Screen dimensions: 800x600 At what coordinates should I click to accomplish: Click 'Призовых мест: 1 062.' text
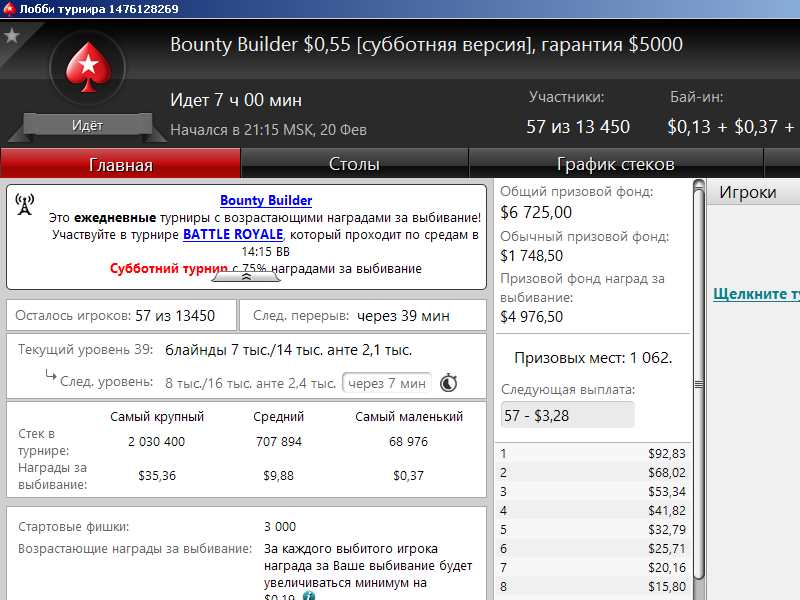pos(593,358)
